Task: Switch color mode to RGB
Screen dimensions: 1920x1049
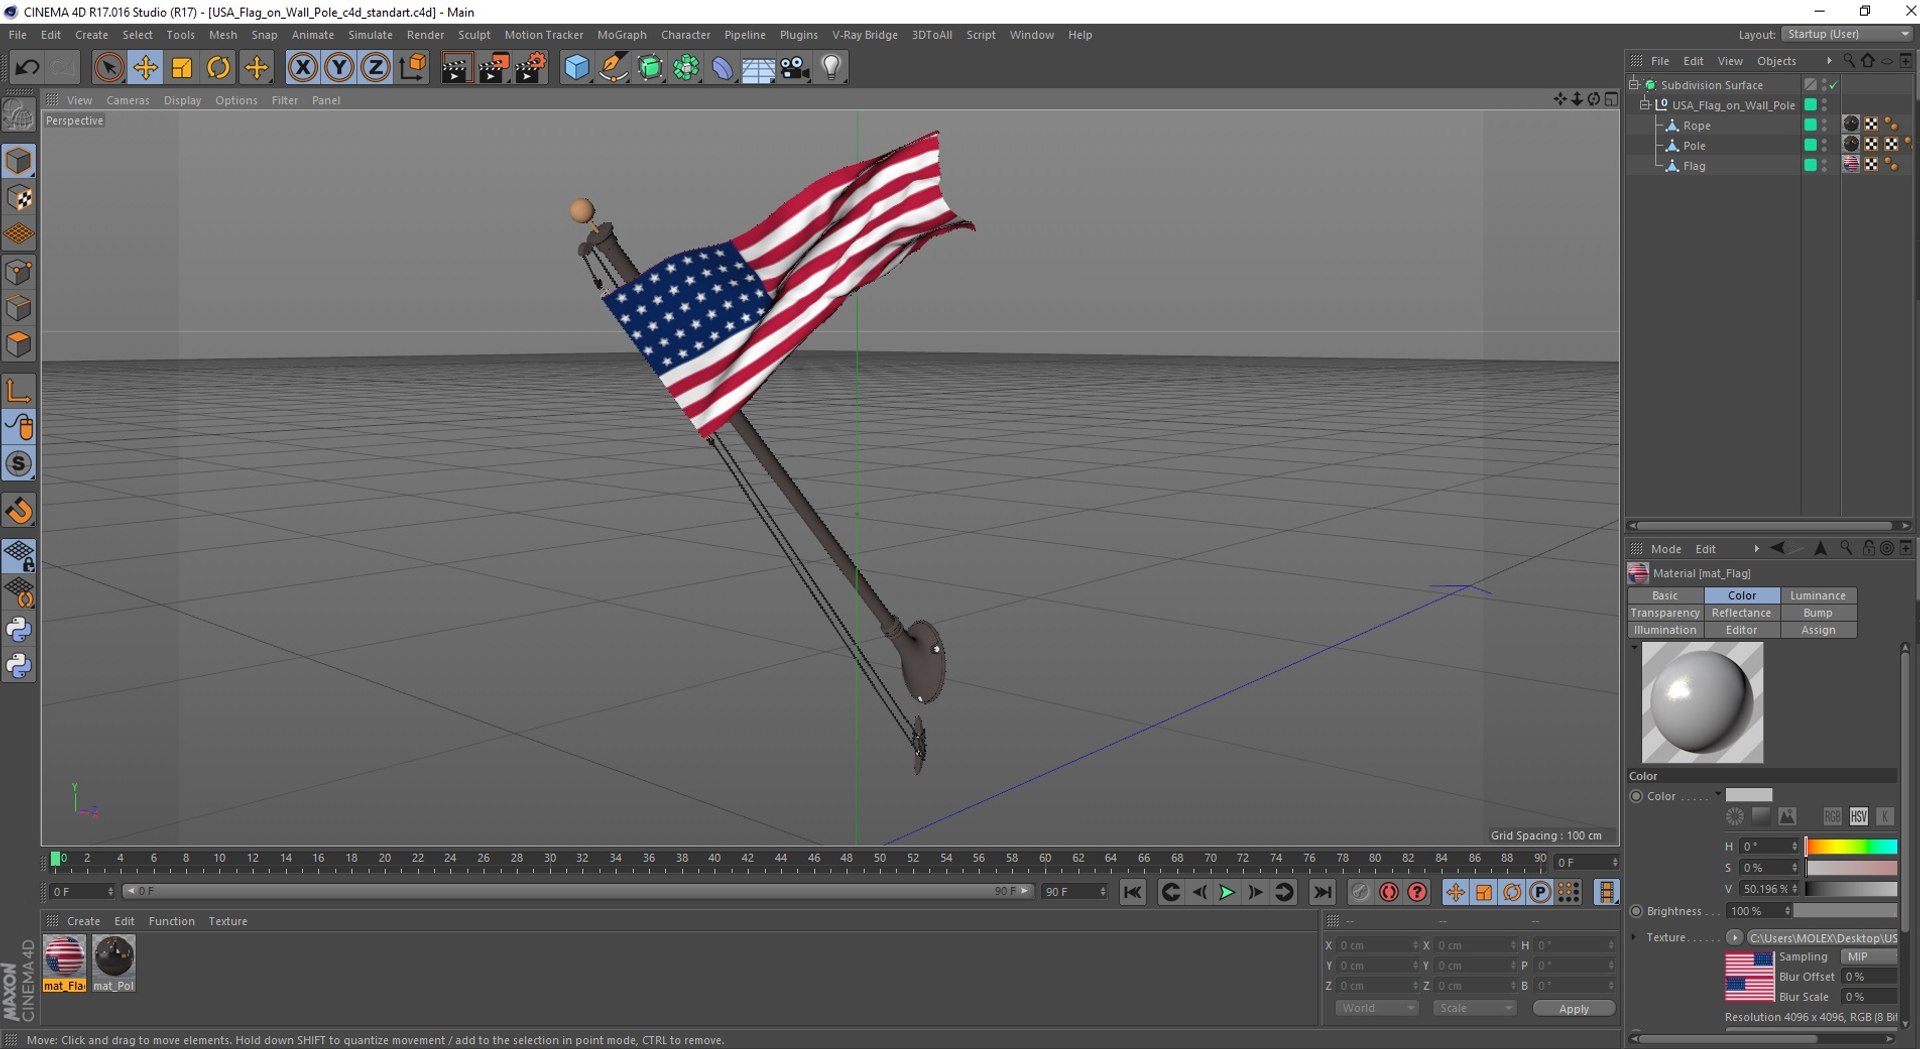Action: point(1832,816)
